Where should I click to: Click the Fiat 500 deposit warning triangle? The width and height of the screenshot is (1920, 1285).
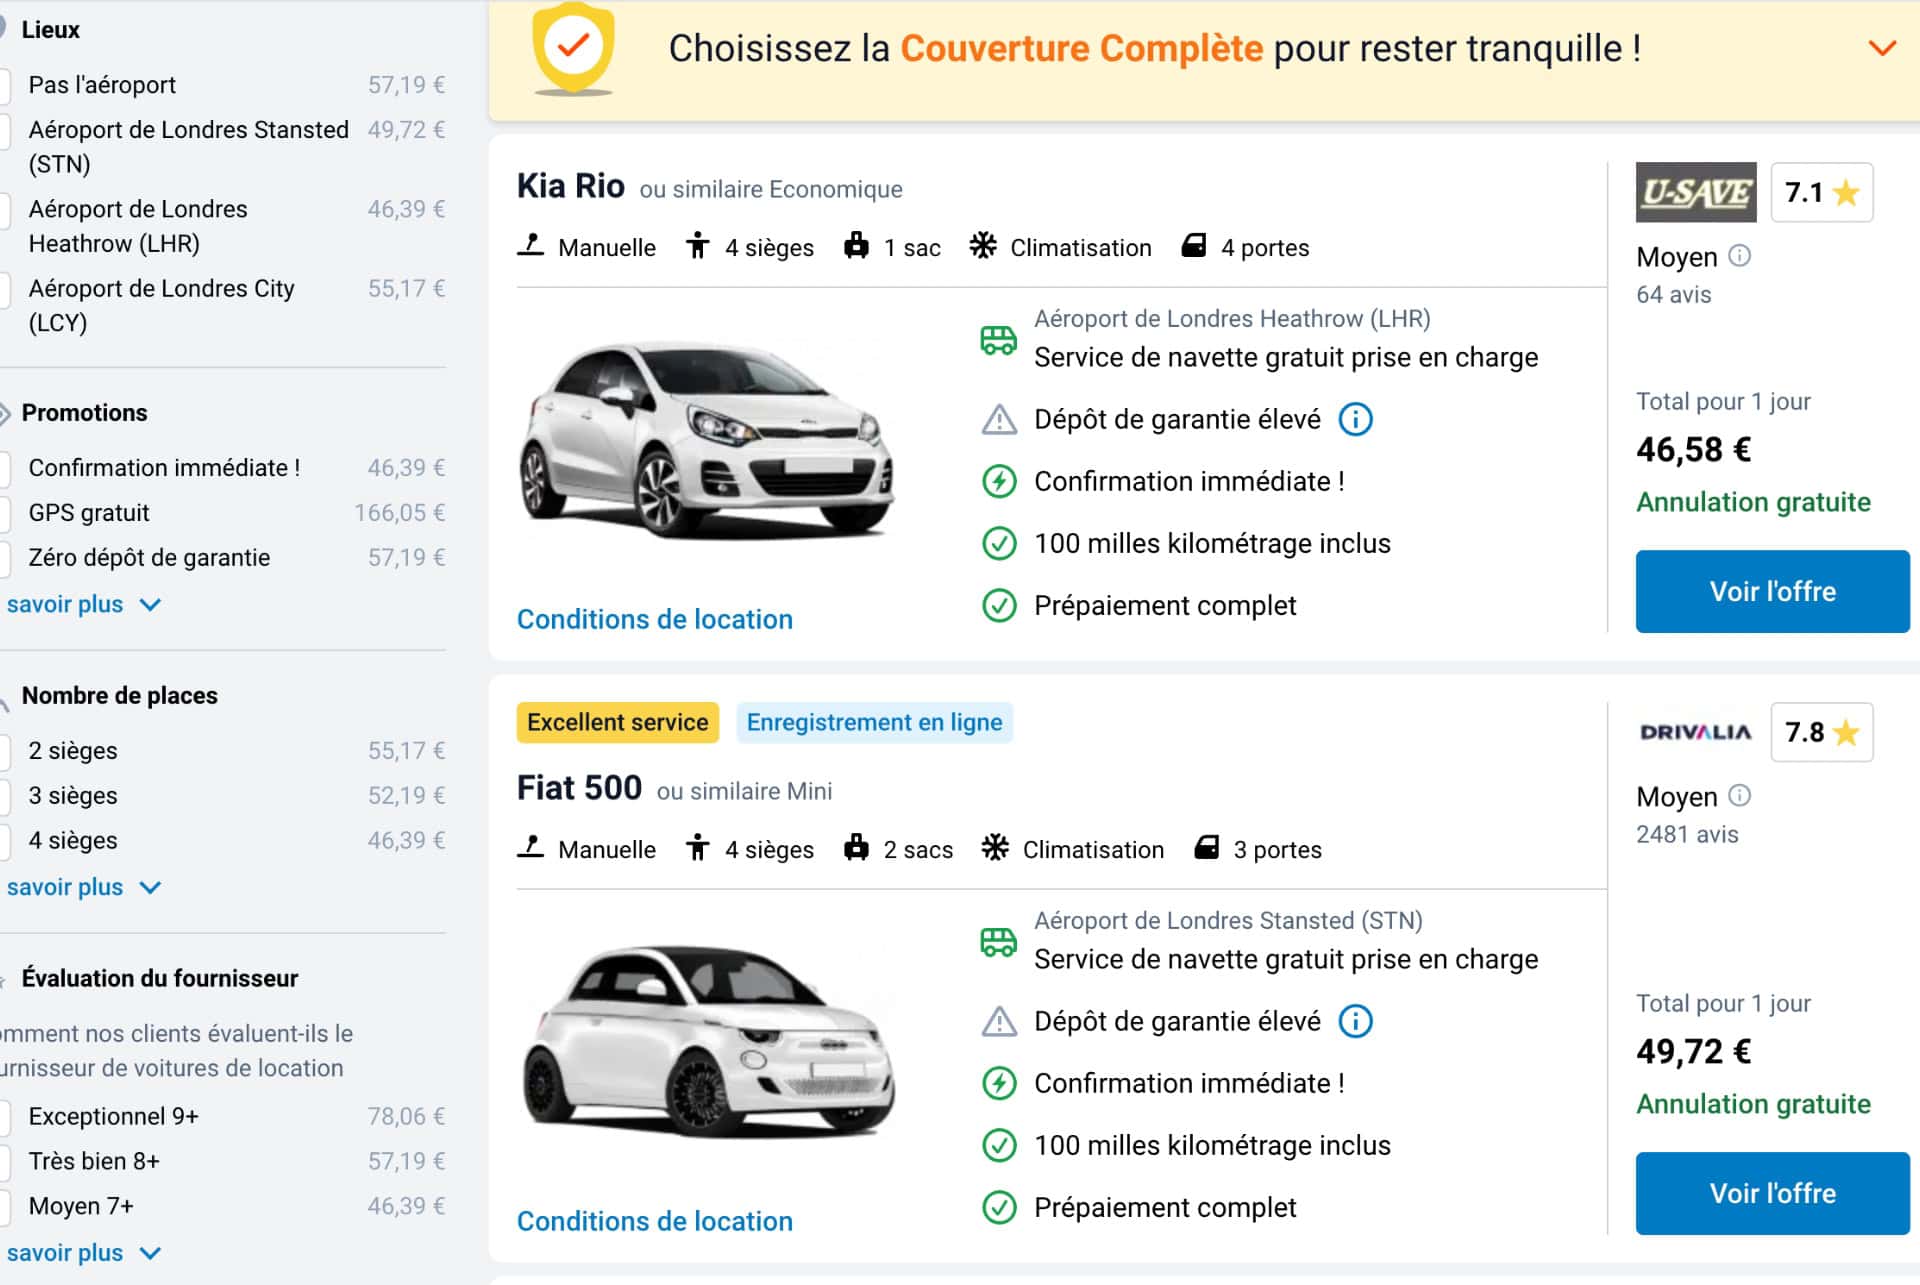point(999,1022)
